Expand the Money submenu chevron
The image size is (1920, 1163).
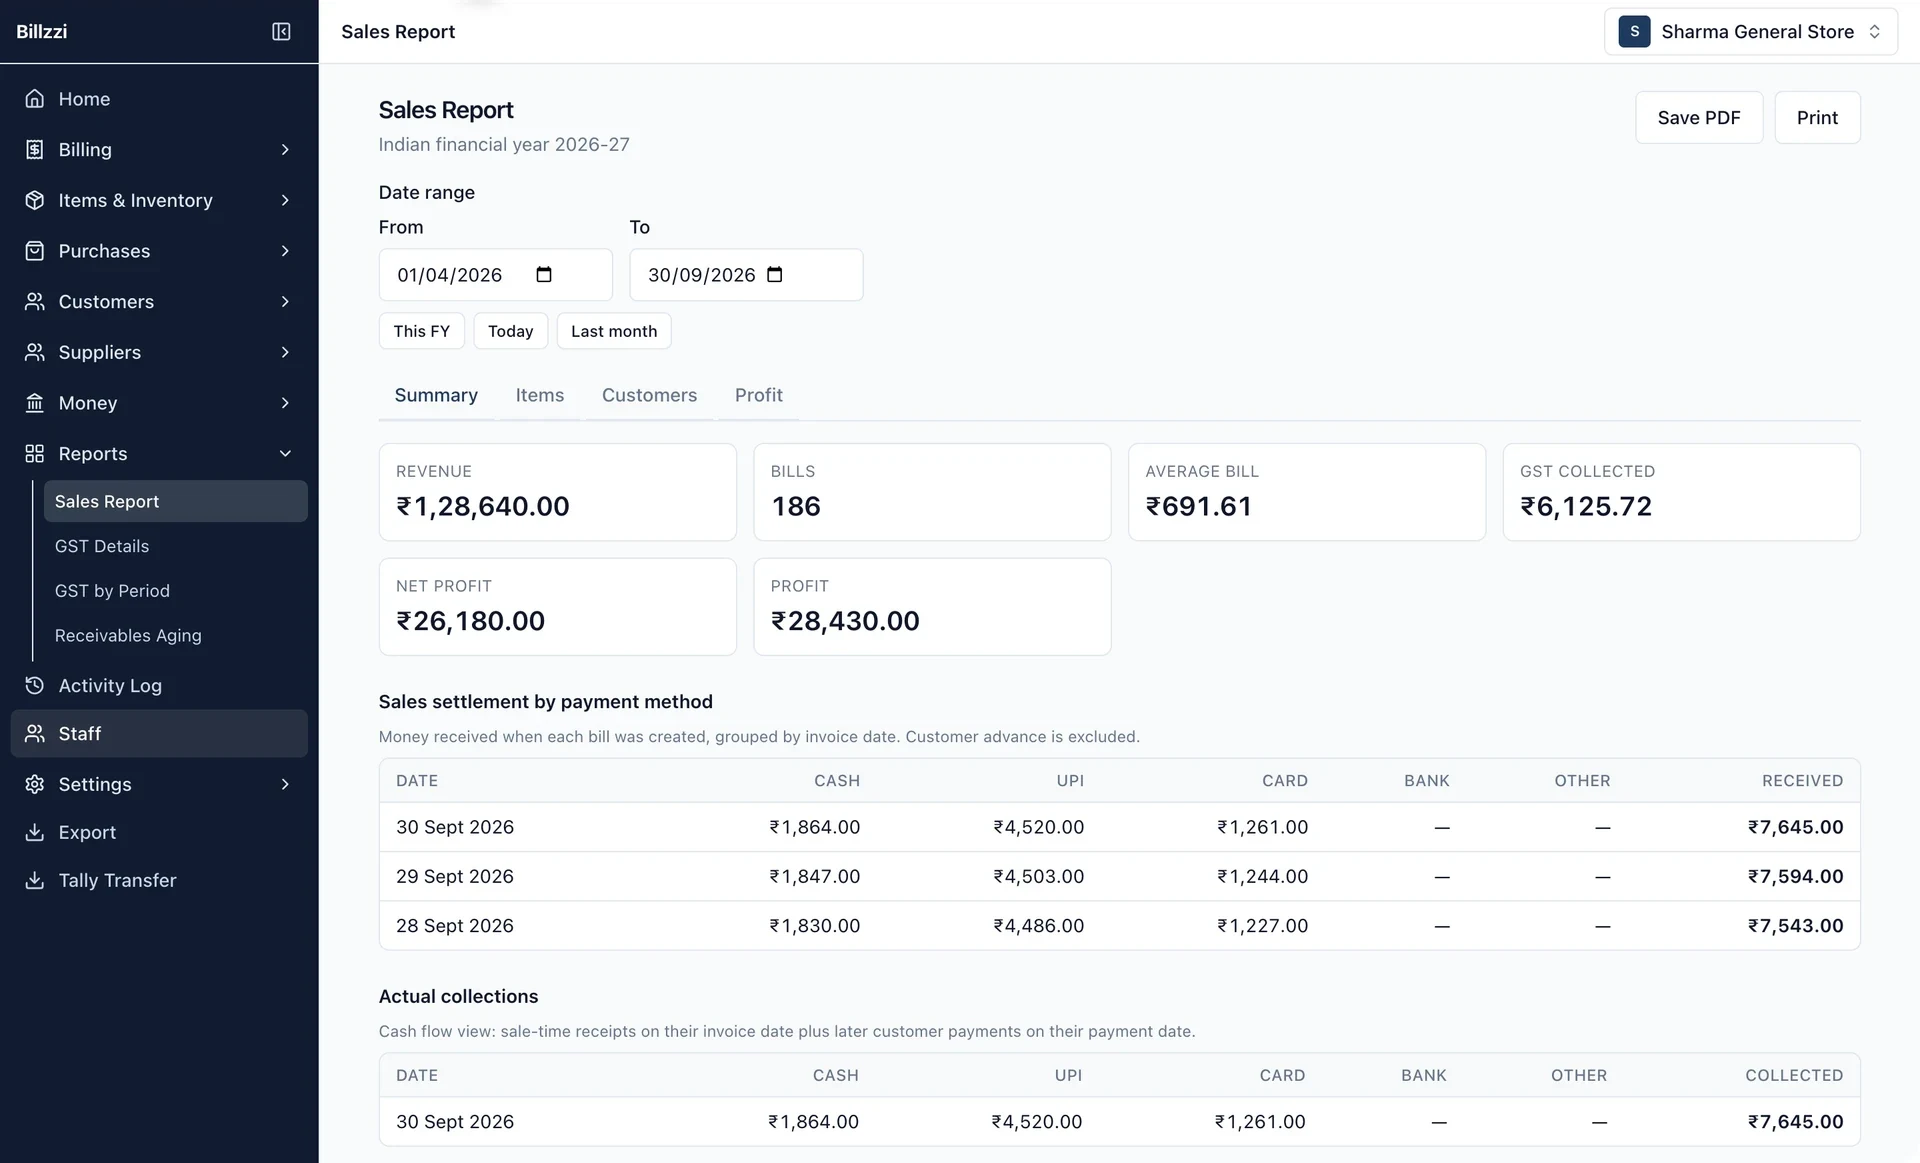click(x=285, y=403)
